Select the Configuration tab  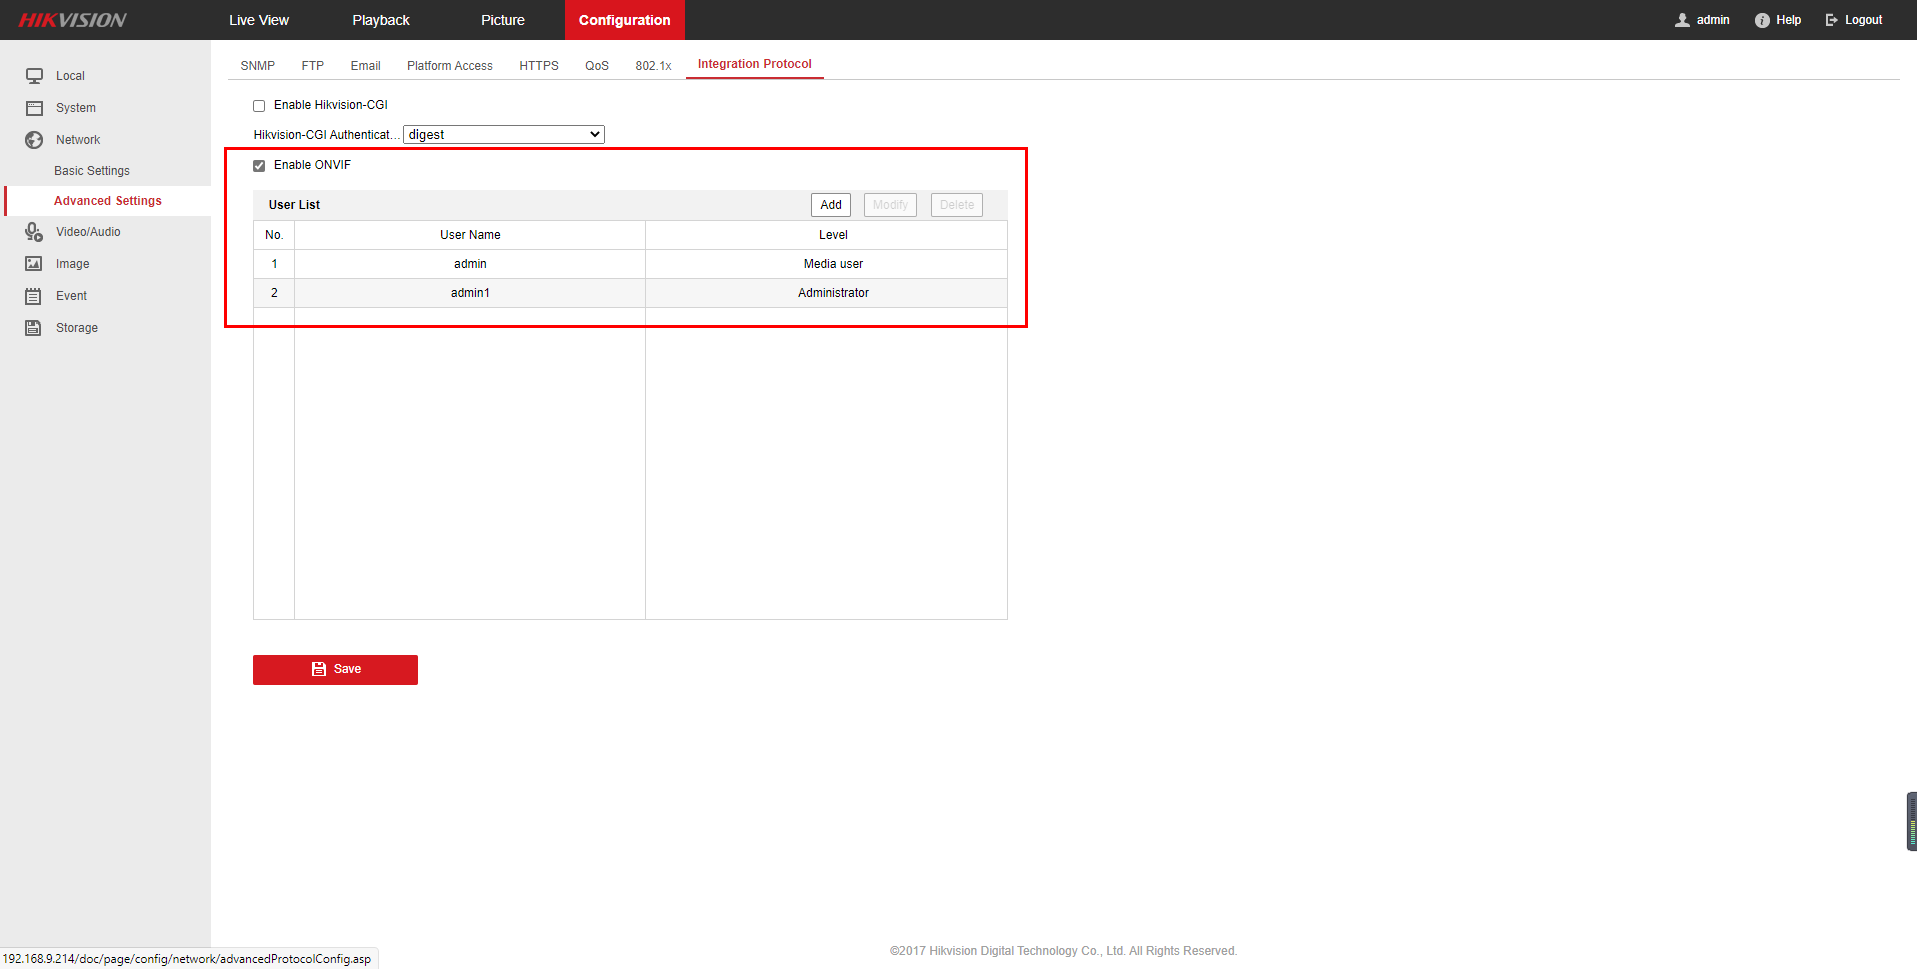[x=625, y=20]
